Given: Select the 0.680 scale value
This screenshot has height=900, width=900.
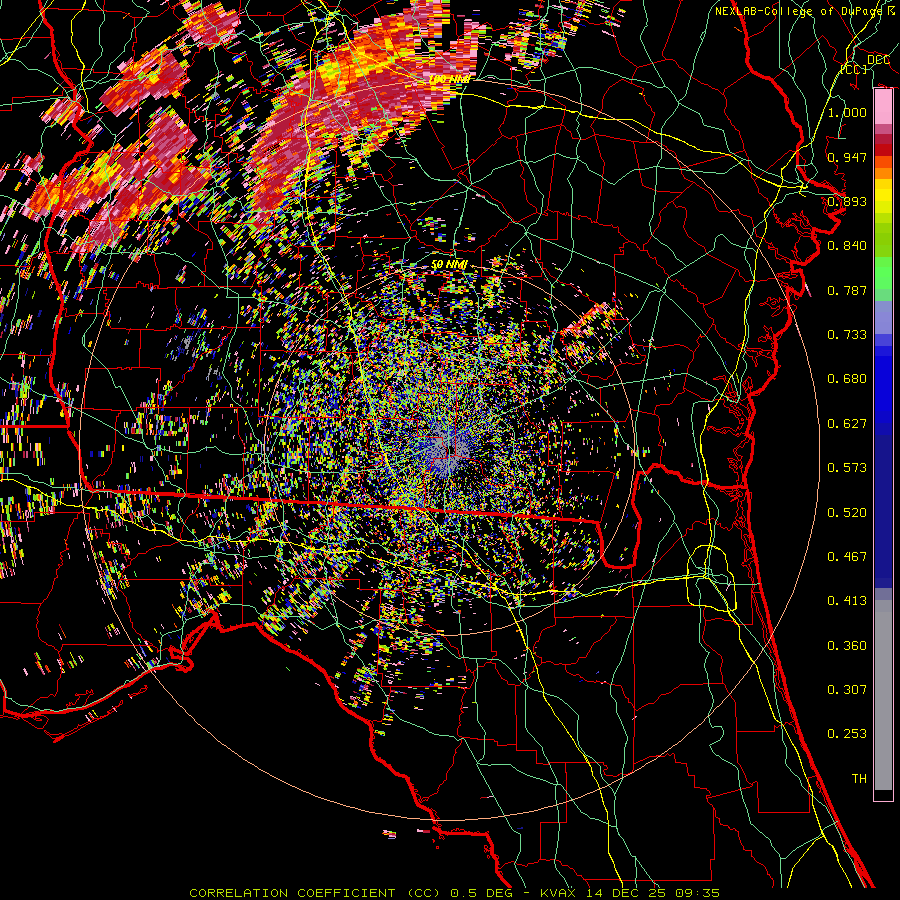Looking at the screenshot, I should 847,379.
